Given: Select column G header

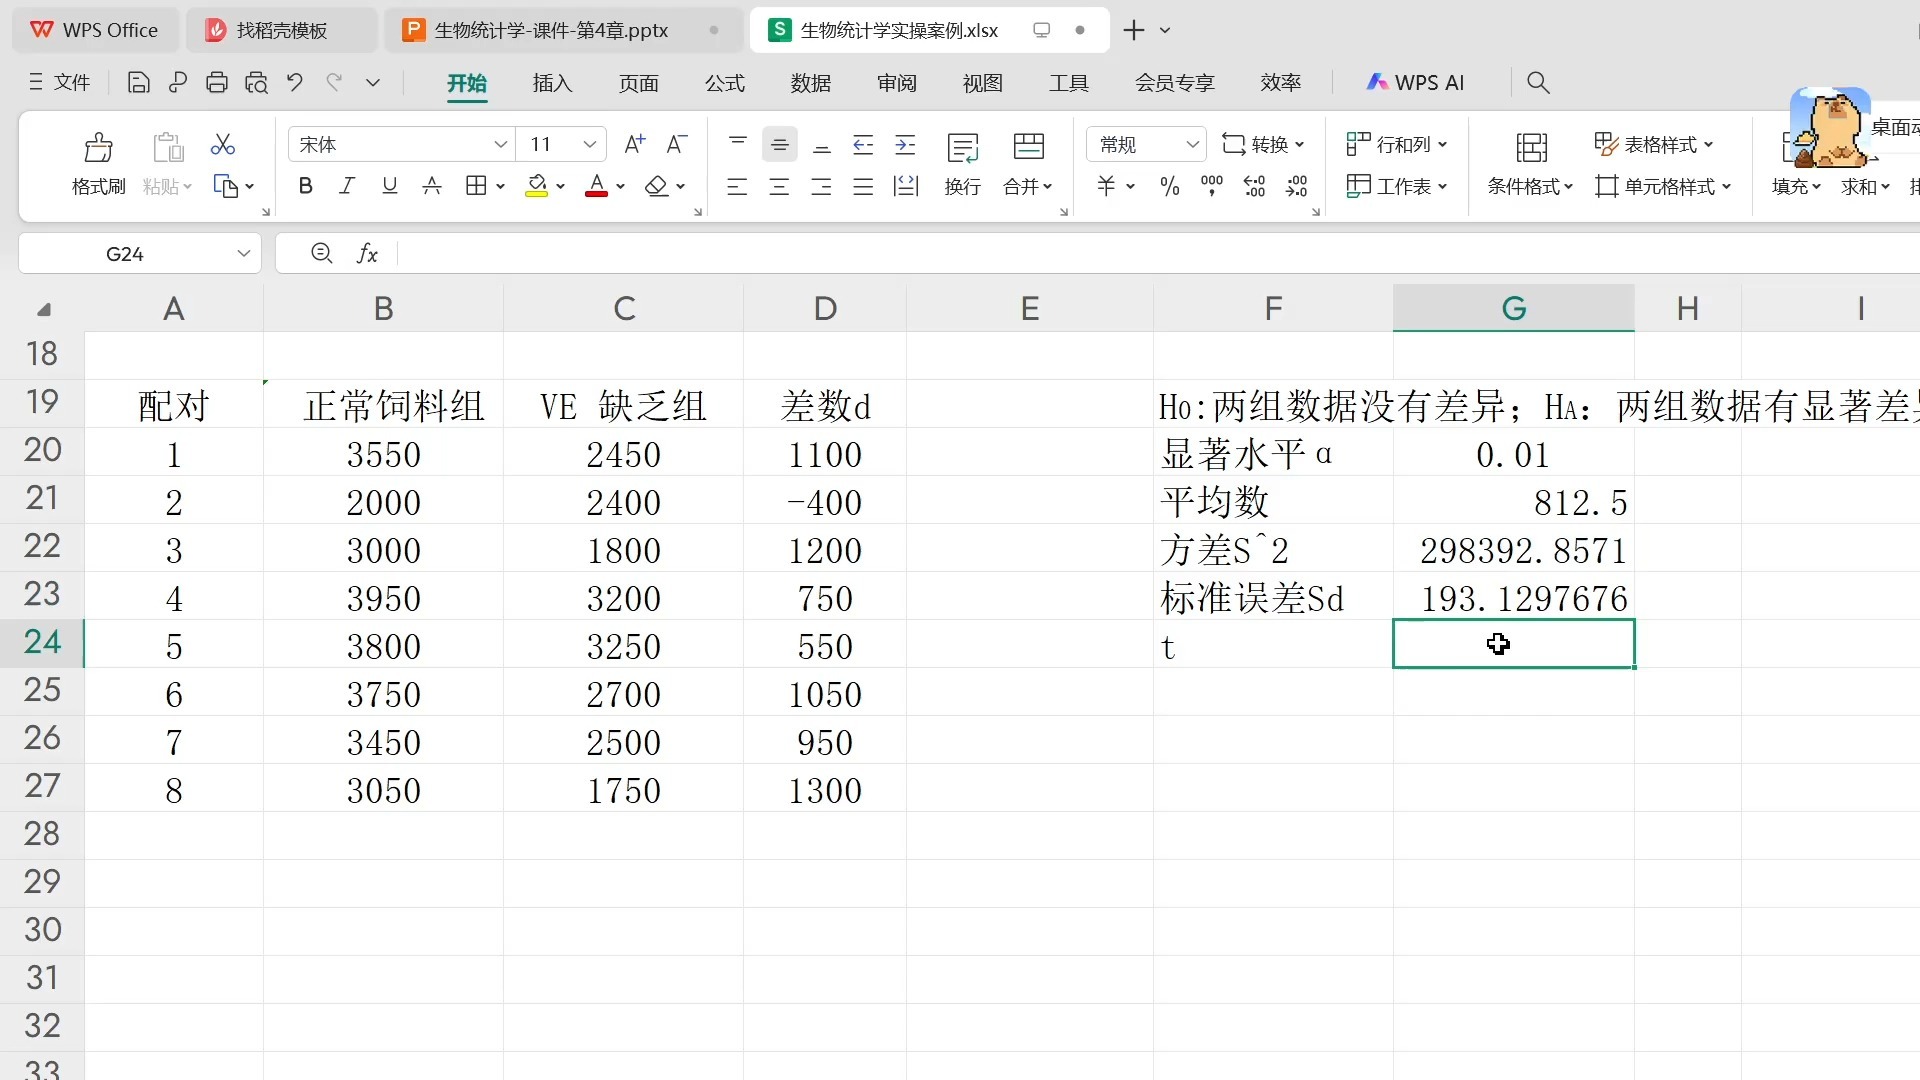Looking at the screenshot, I should [x=1513, y=308].
